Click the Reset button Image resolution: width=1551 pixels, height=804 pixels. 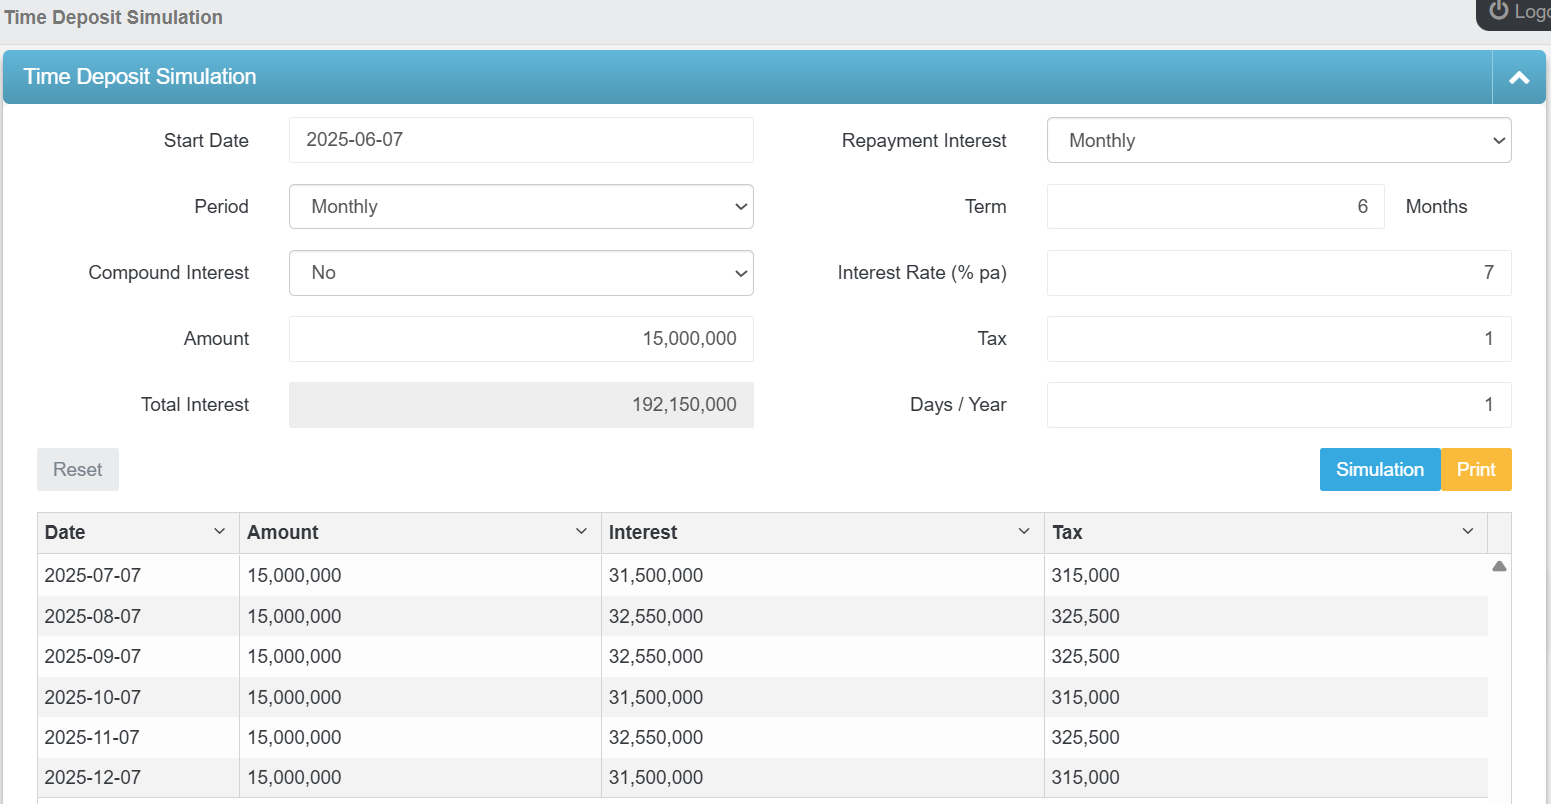pos(77,469)
